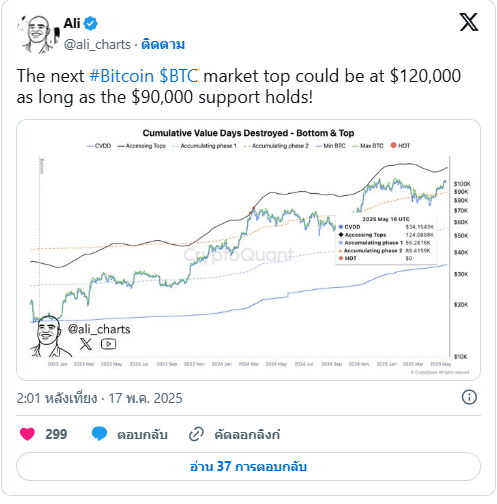The height and width of the screenshot is (504, 497).
Task: Open the @ali_charts handle link
Action: pyautogui.click(x=97, y=44)
